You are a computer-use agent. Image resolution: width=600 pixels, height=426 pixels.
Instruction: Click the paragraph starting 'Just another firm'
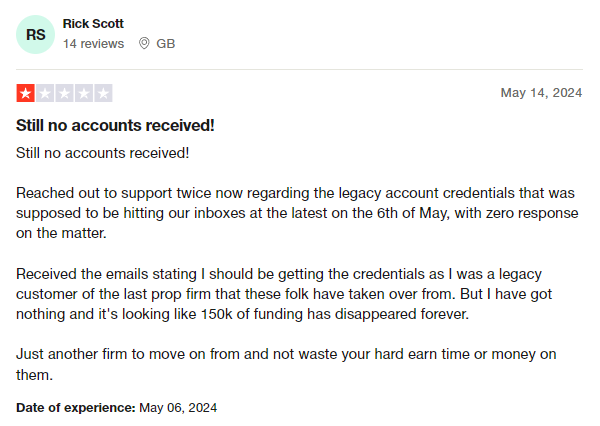(x=286, y=364)
